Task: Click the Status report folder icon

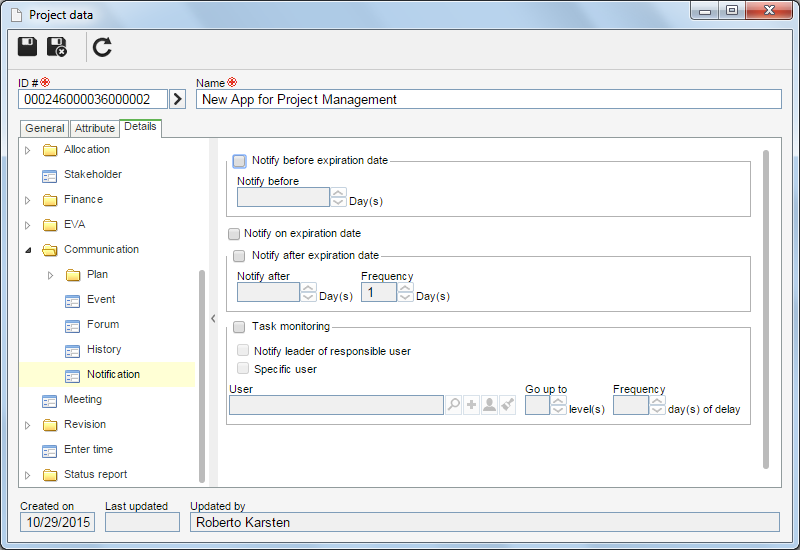Action: tap(50, 475)
